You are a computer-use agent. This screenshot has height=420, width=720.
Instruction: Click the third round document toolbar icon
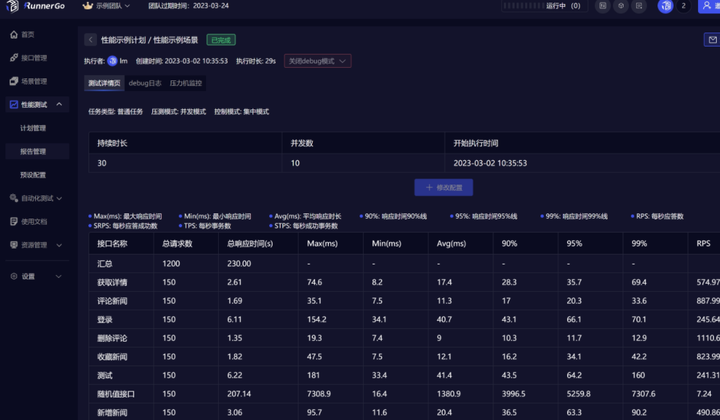tap(639, 6)
